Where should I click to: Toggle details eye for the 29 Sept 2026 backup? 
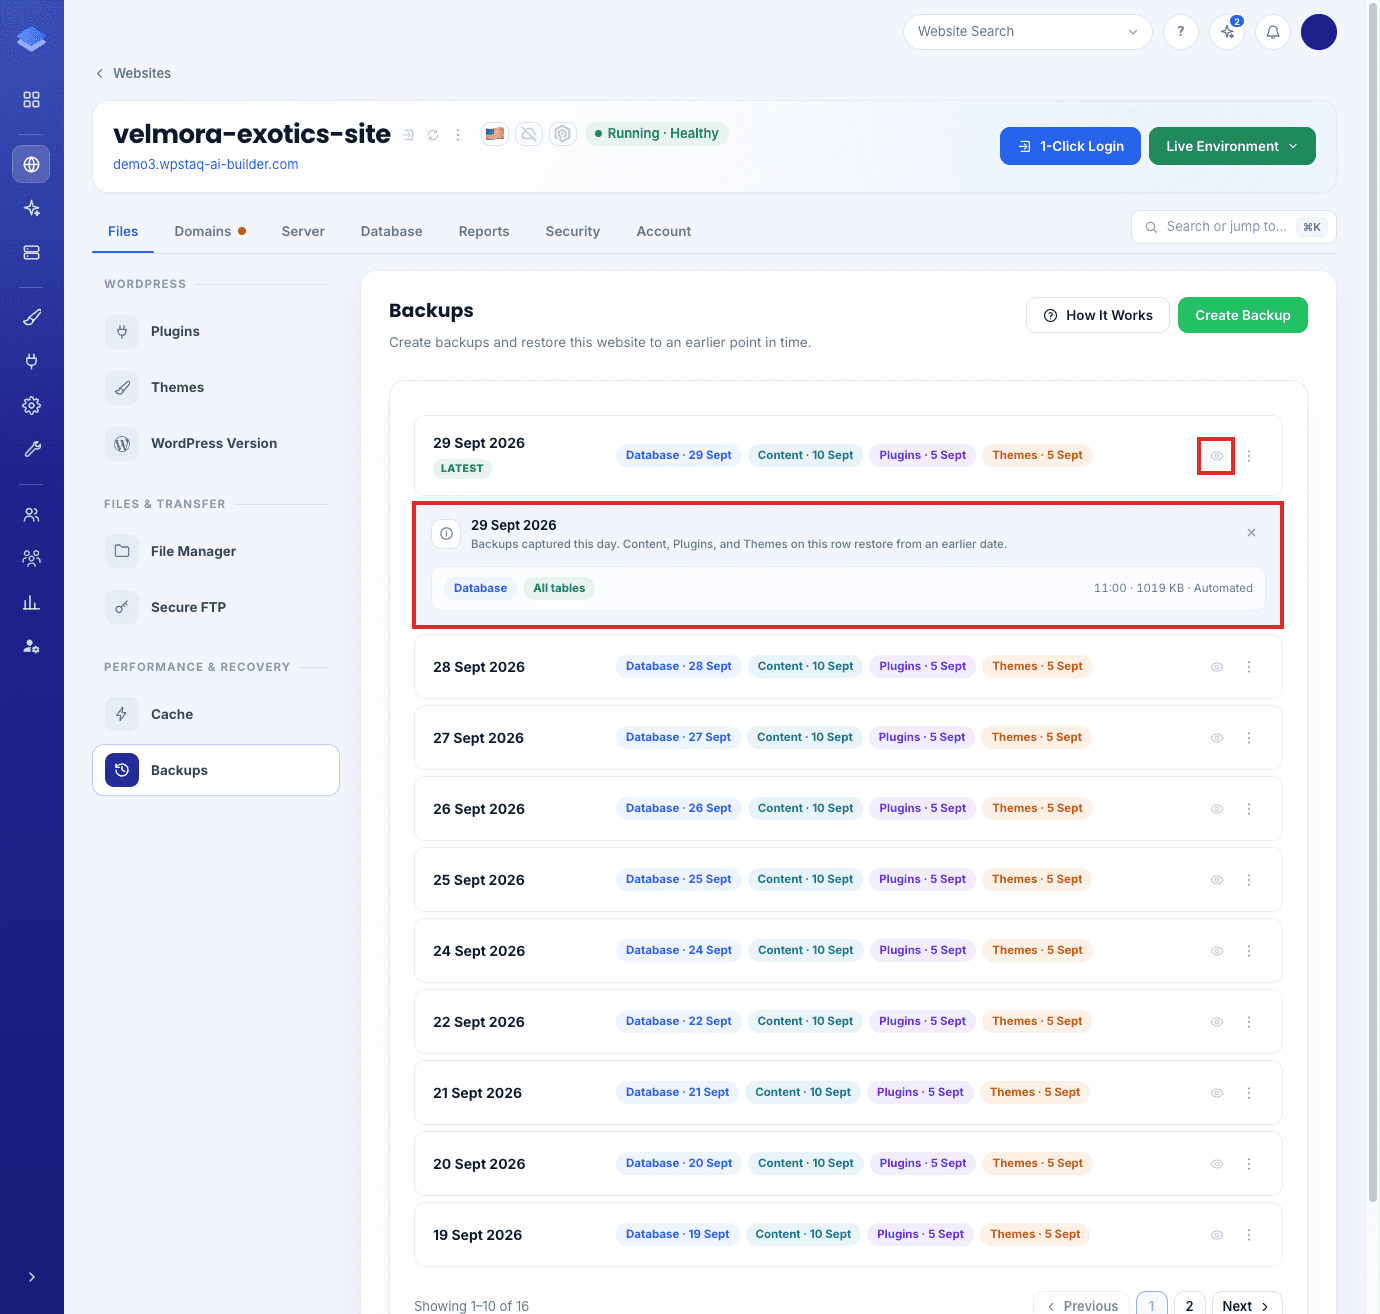click(1217, 456)
